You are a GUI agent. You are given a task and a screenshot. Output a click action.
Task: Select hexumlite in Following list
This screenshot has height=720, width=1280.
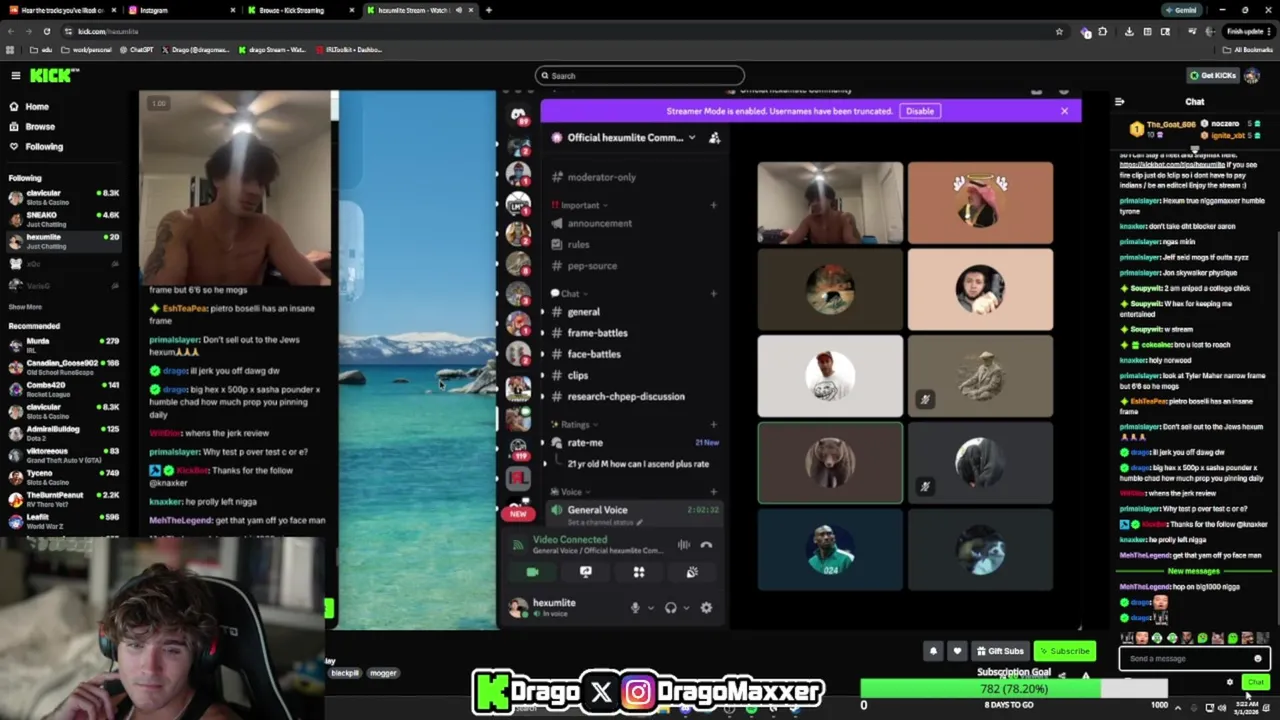[x=65, y=241]
